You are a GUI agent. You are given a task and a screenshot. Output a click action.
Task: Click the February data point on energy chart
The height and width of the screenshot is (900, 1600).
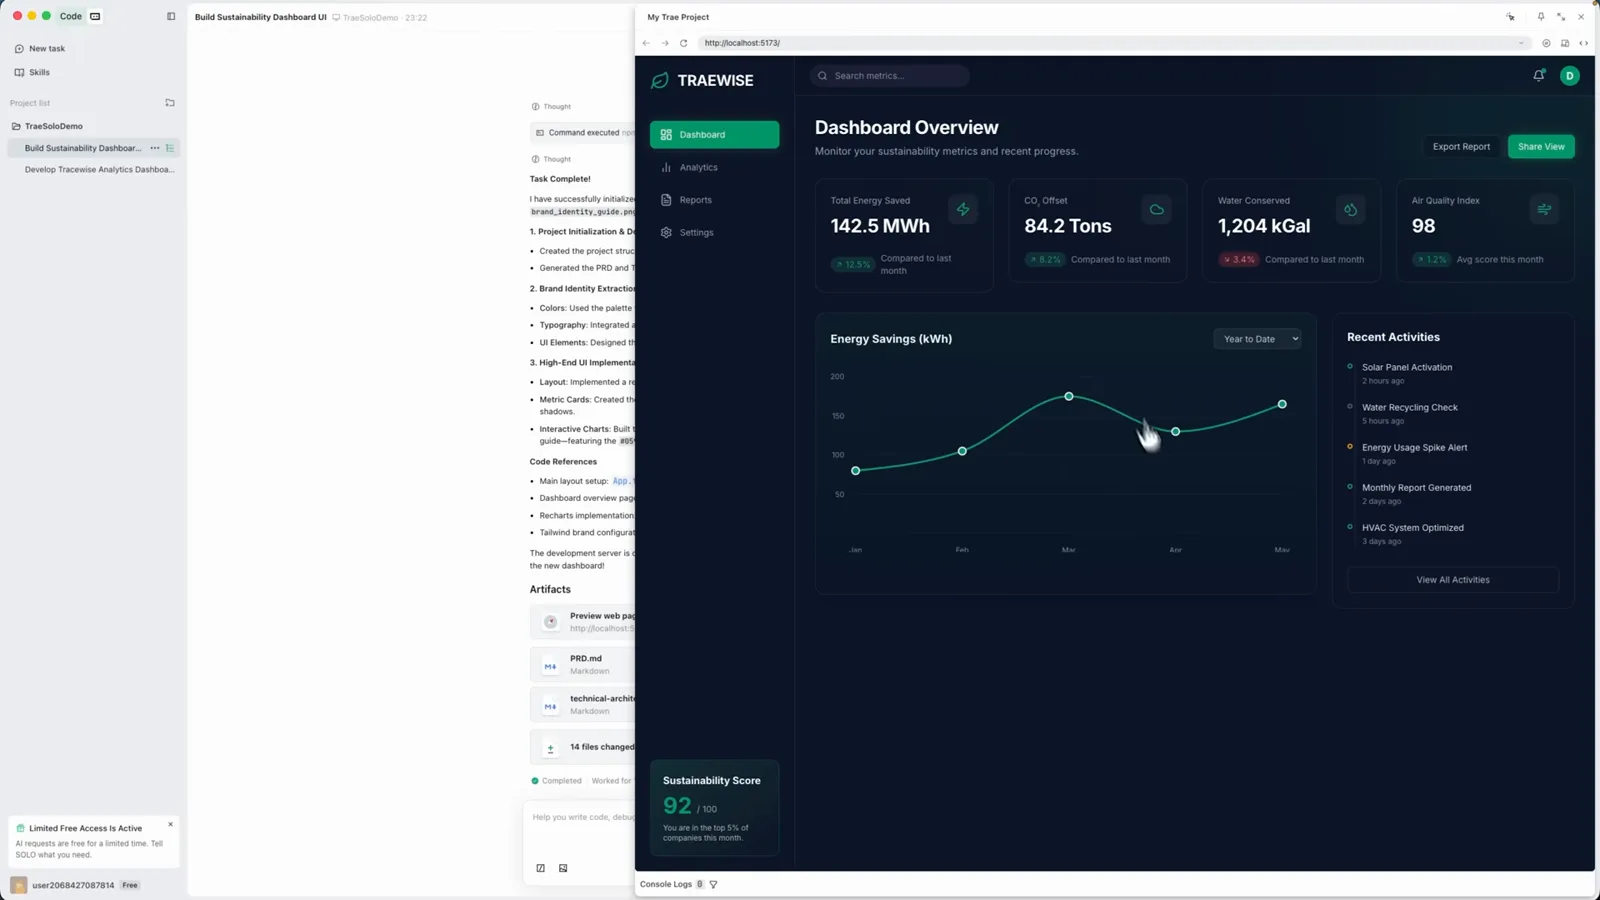coord(962,451)
